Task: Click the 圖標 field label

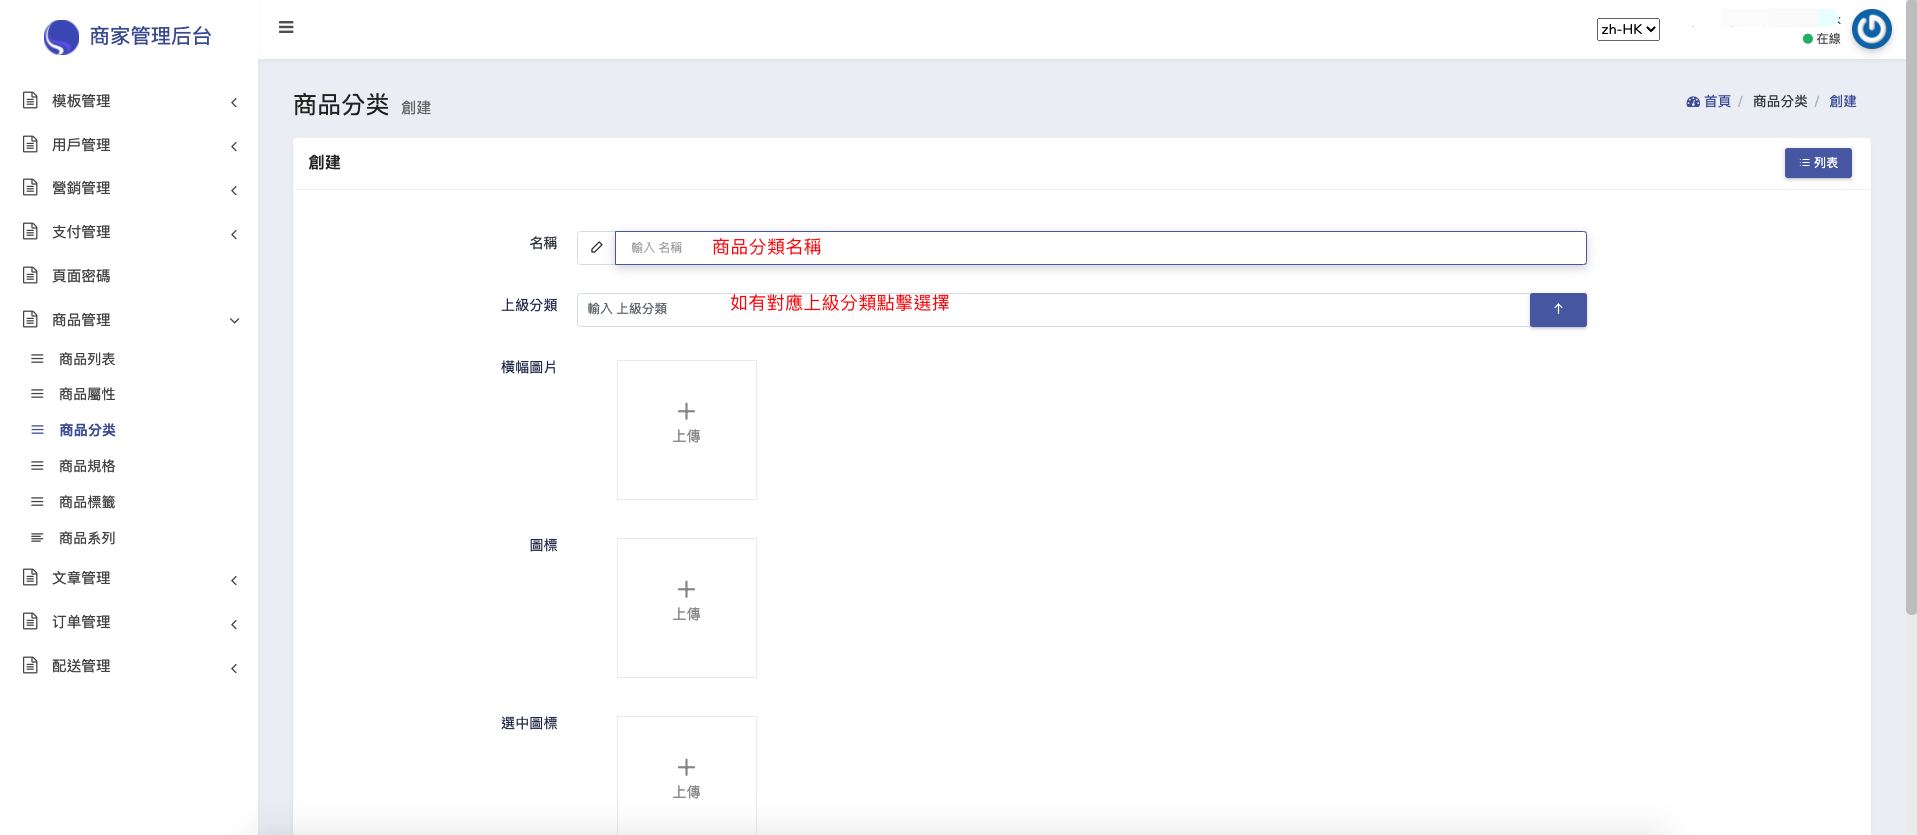Action: tap(543, 546)
